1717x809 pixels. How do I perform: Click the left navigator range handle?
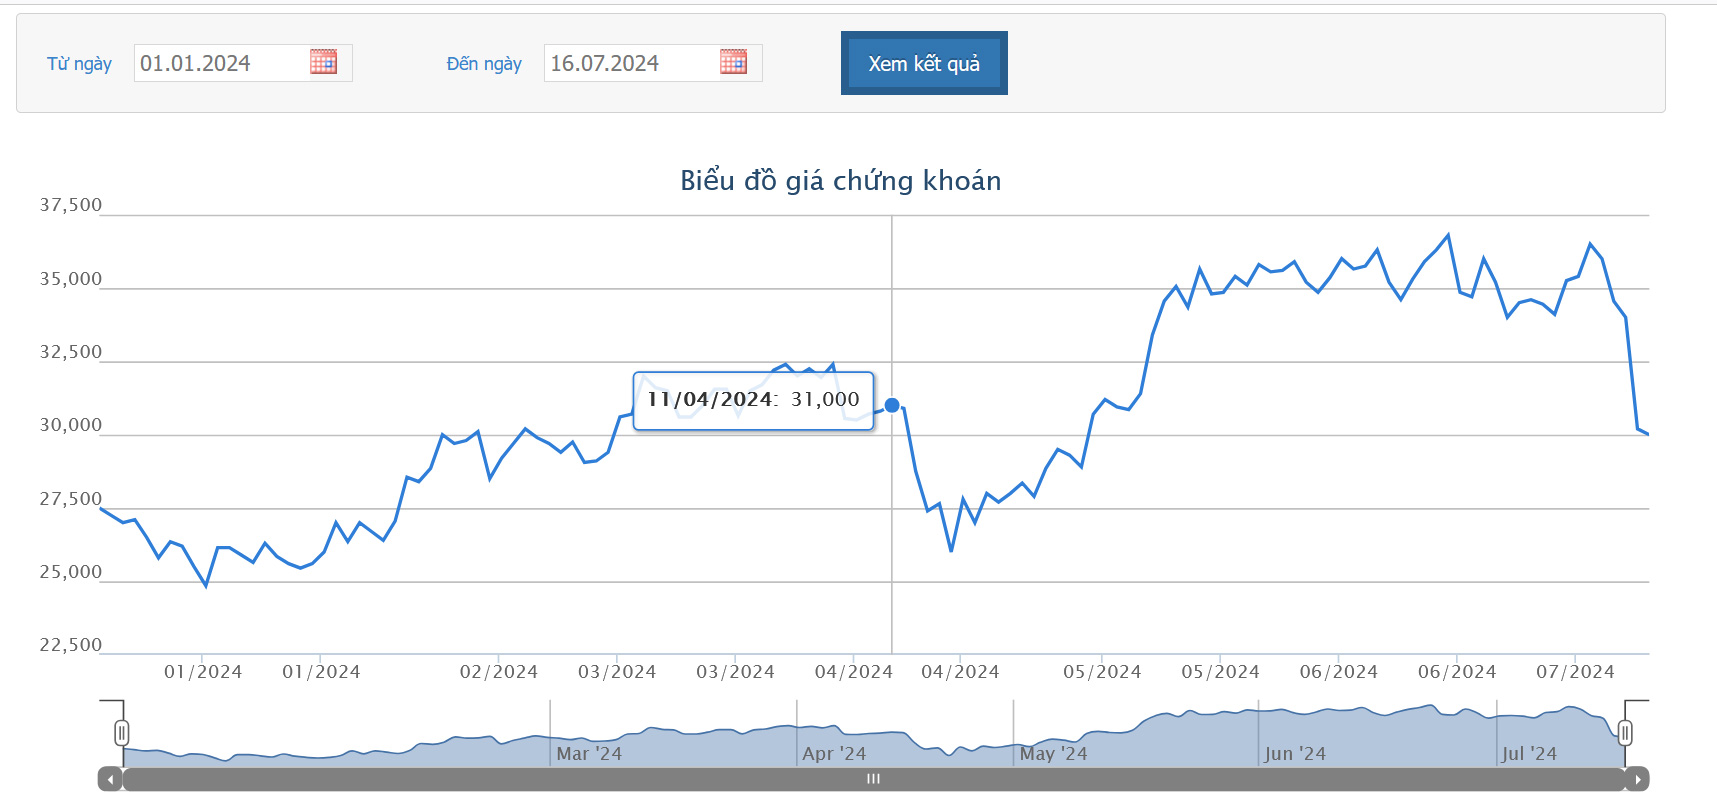point(122,733)
